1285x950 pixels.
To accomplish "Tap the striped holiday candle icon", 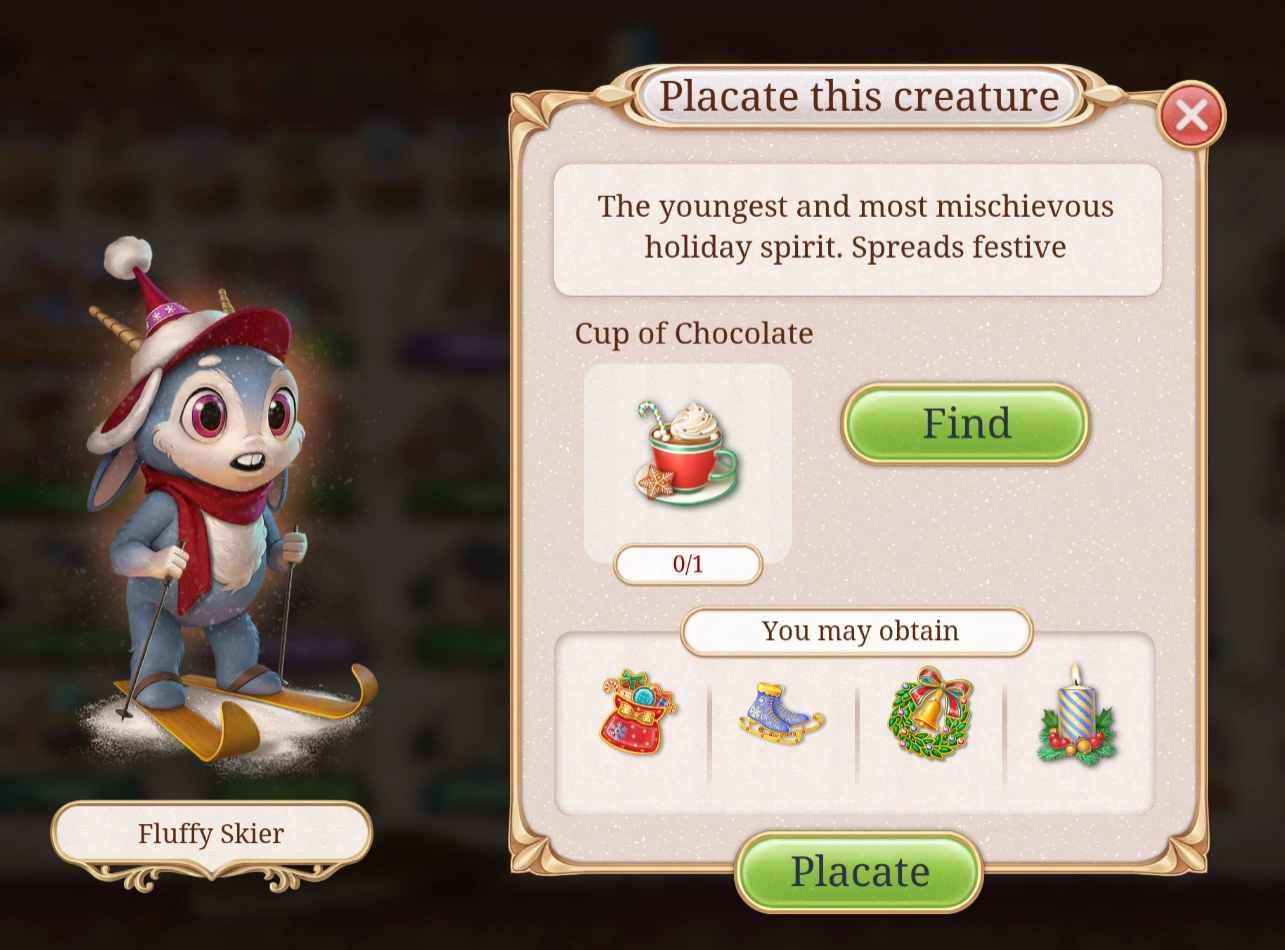I will click(1076, 715).
